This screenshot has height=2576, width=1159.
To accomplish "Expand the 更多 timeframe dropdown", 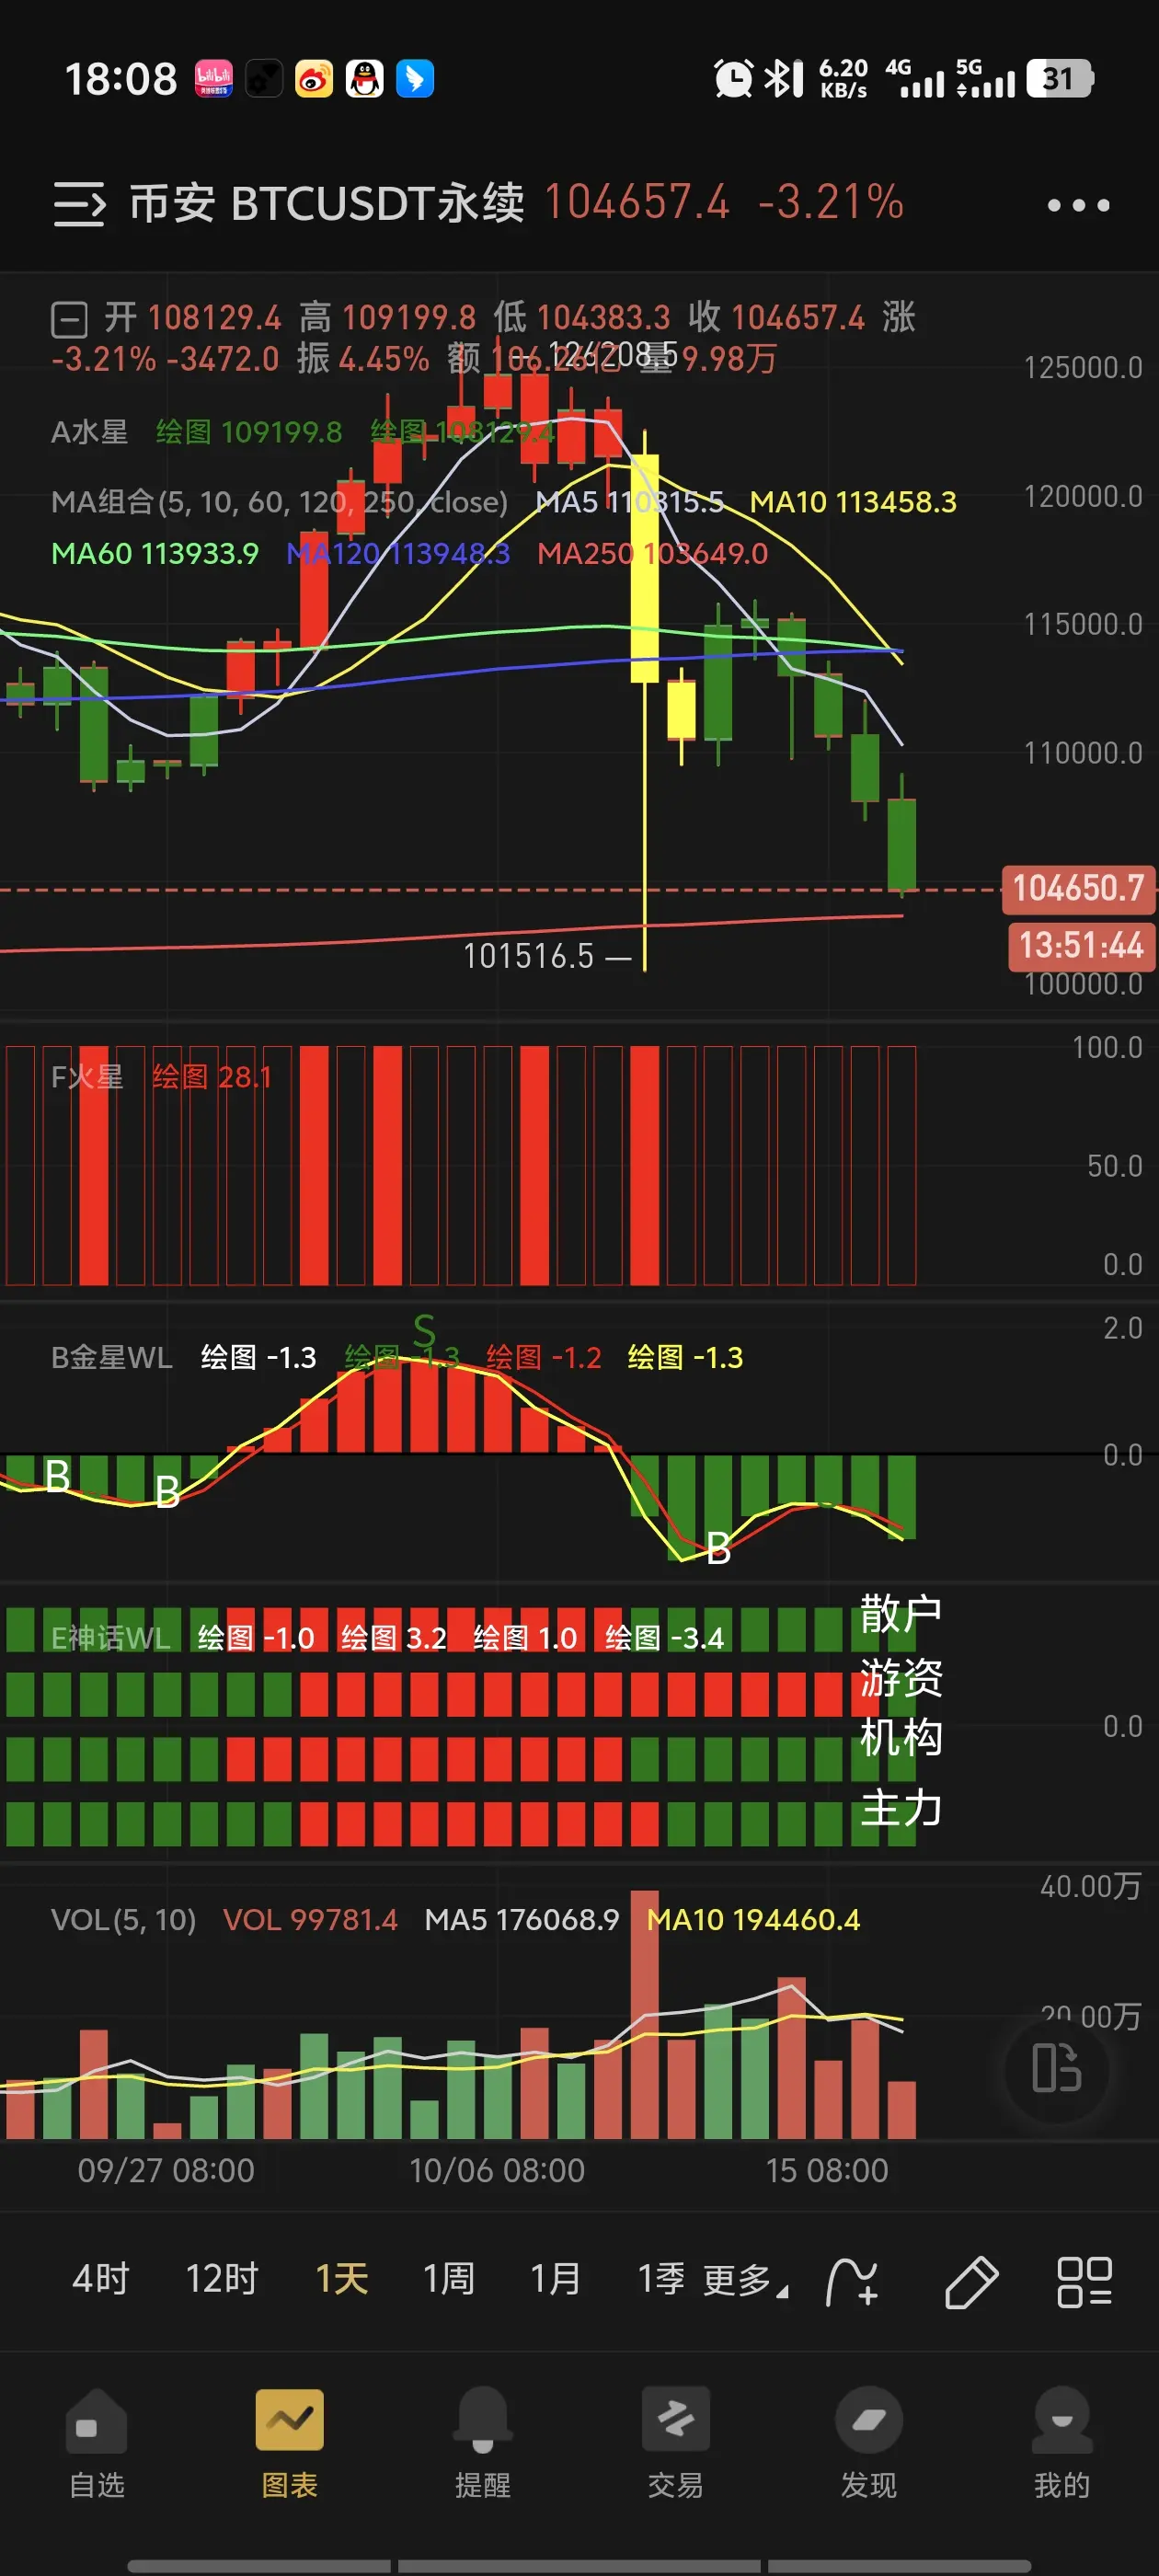I will [745, 2281].
